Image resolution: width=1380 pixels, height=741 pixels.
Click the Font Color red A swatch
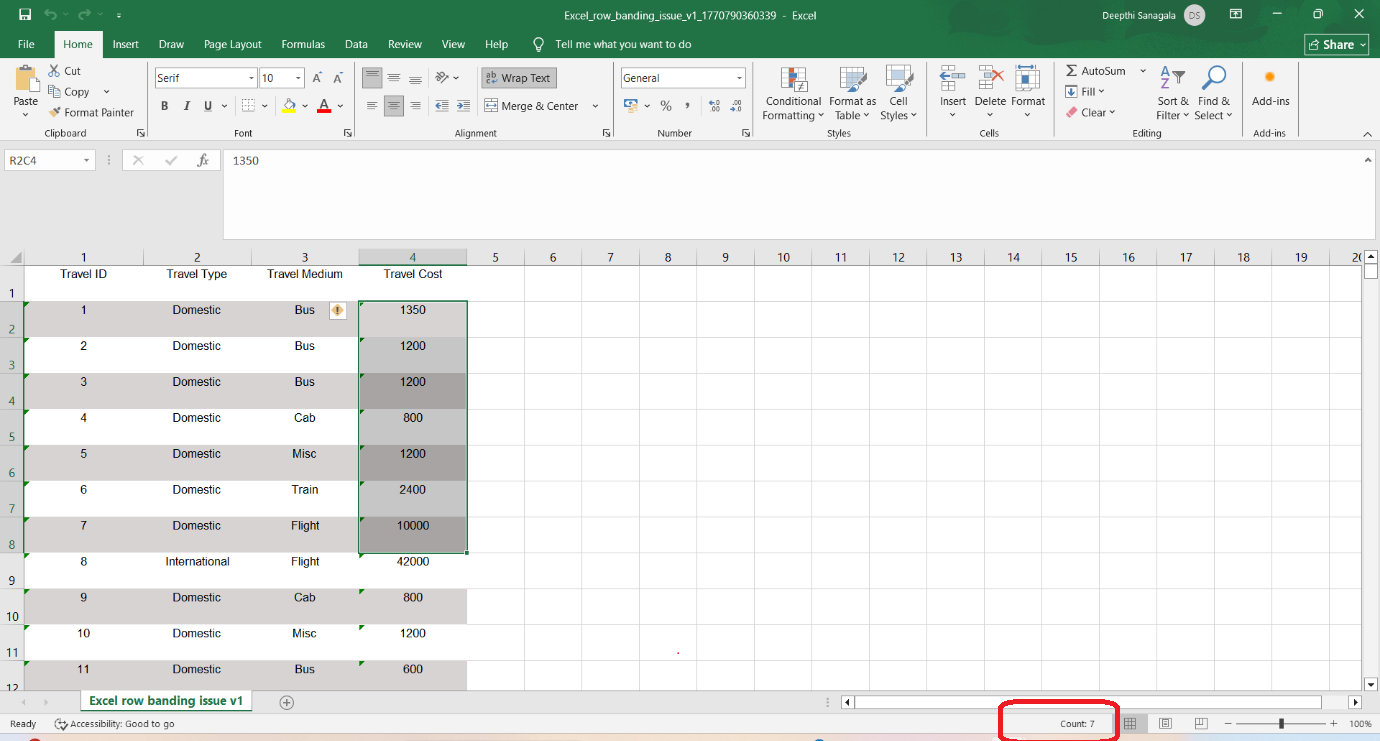324,106
